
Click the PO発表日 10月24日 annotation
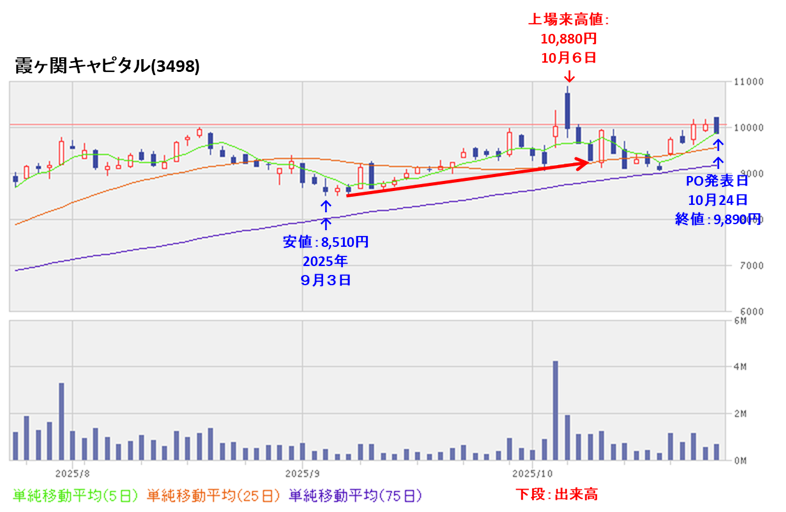(716, 191)
